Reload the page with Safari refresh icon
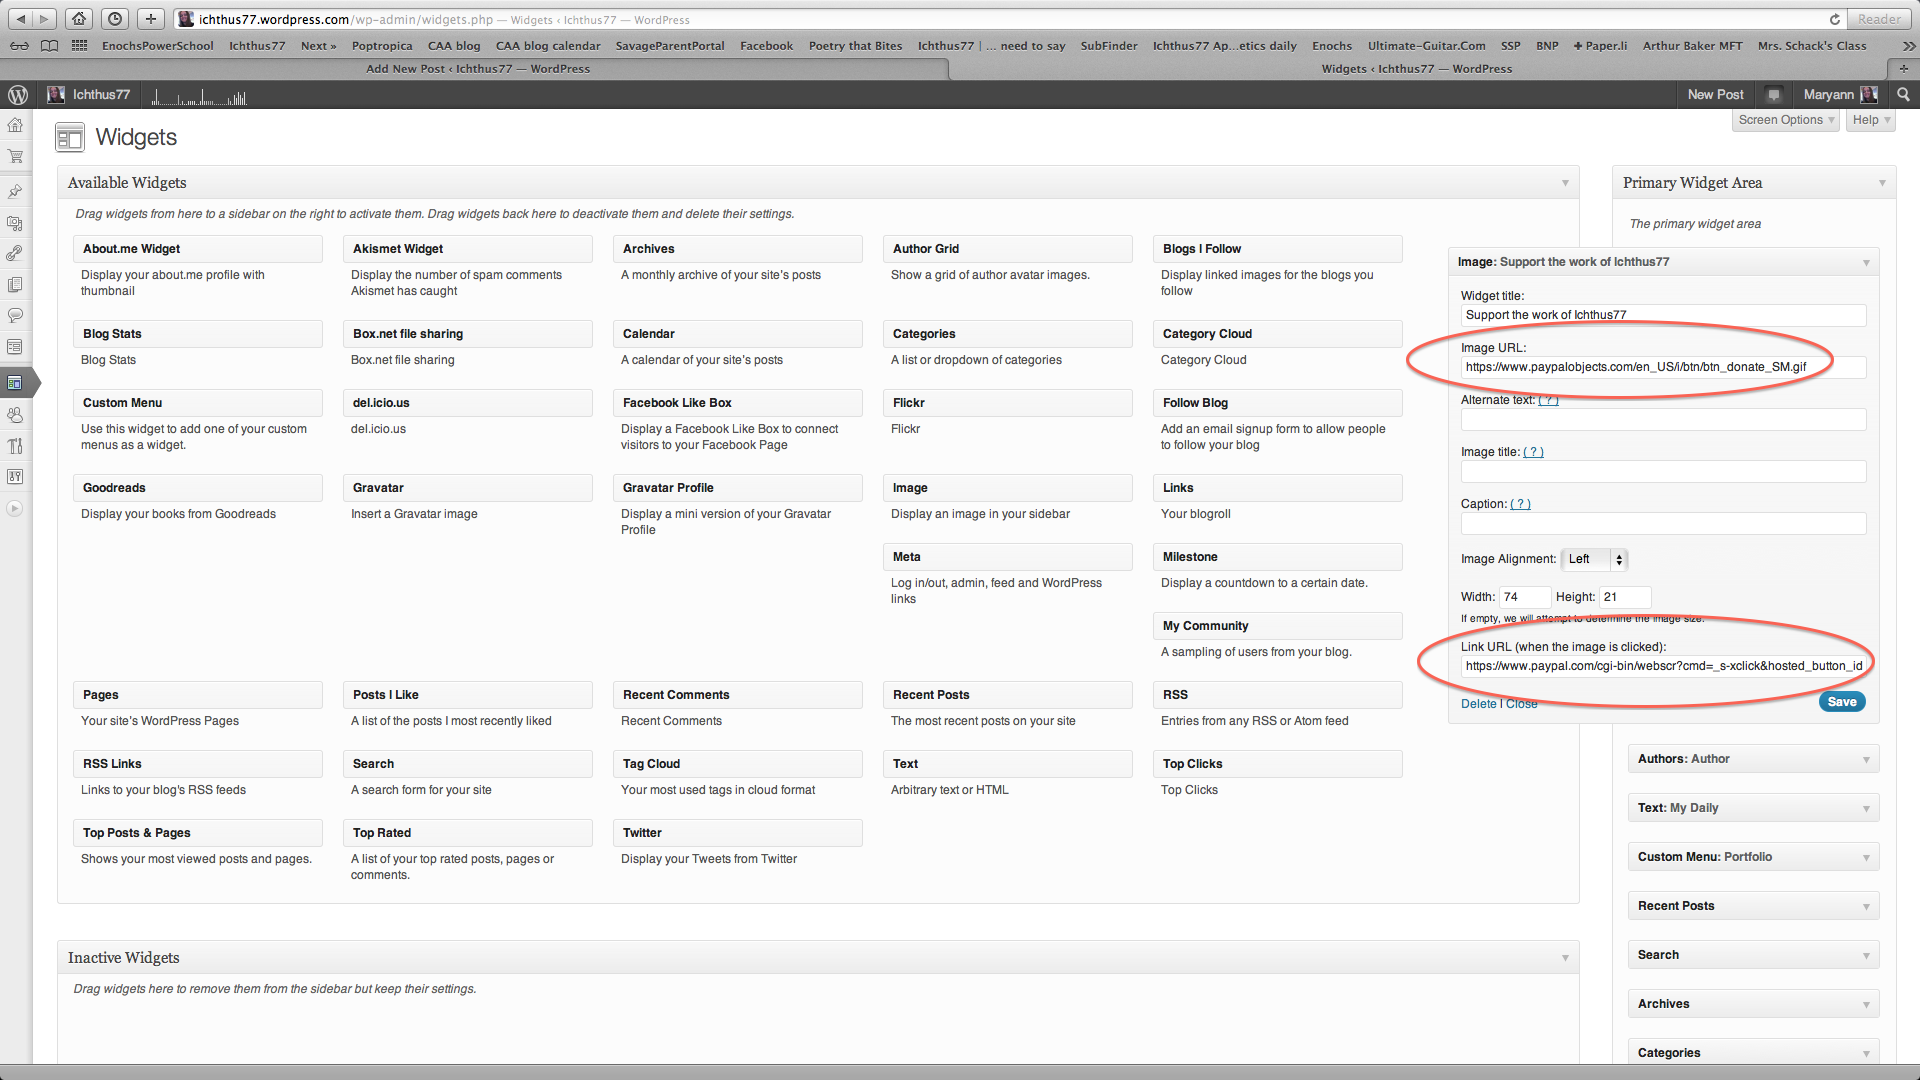Viewport: 1920px width, 1080px height. pos(1834,19)
